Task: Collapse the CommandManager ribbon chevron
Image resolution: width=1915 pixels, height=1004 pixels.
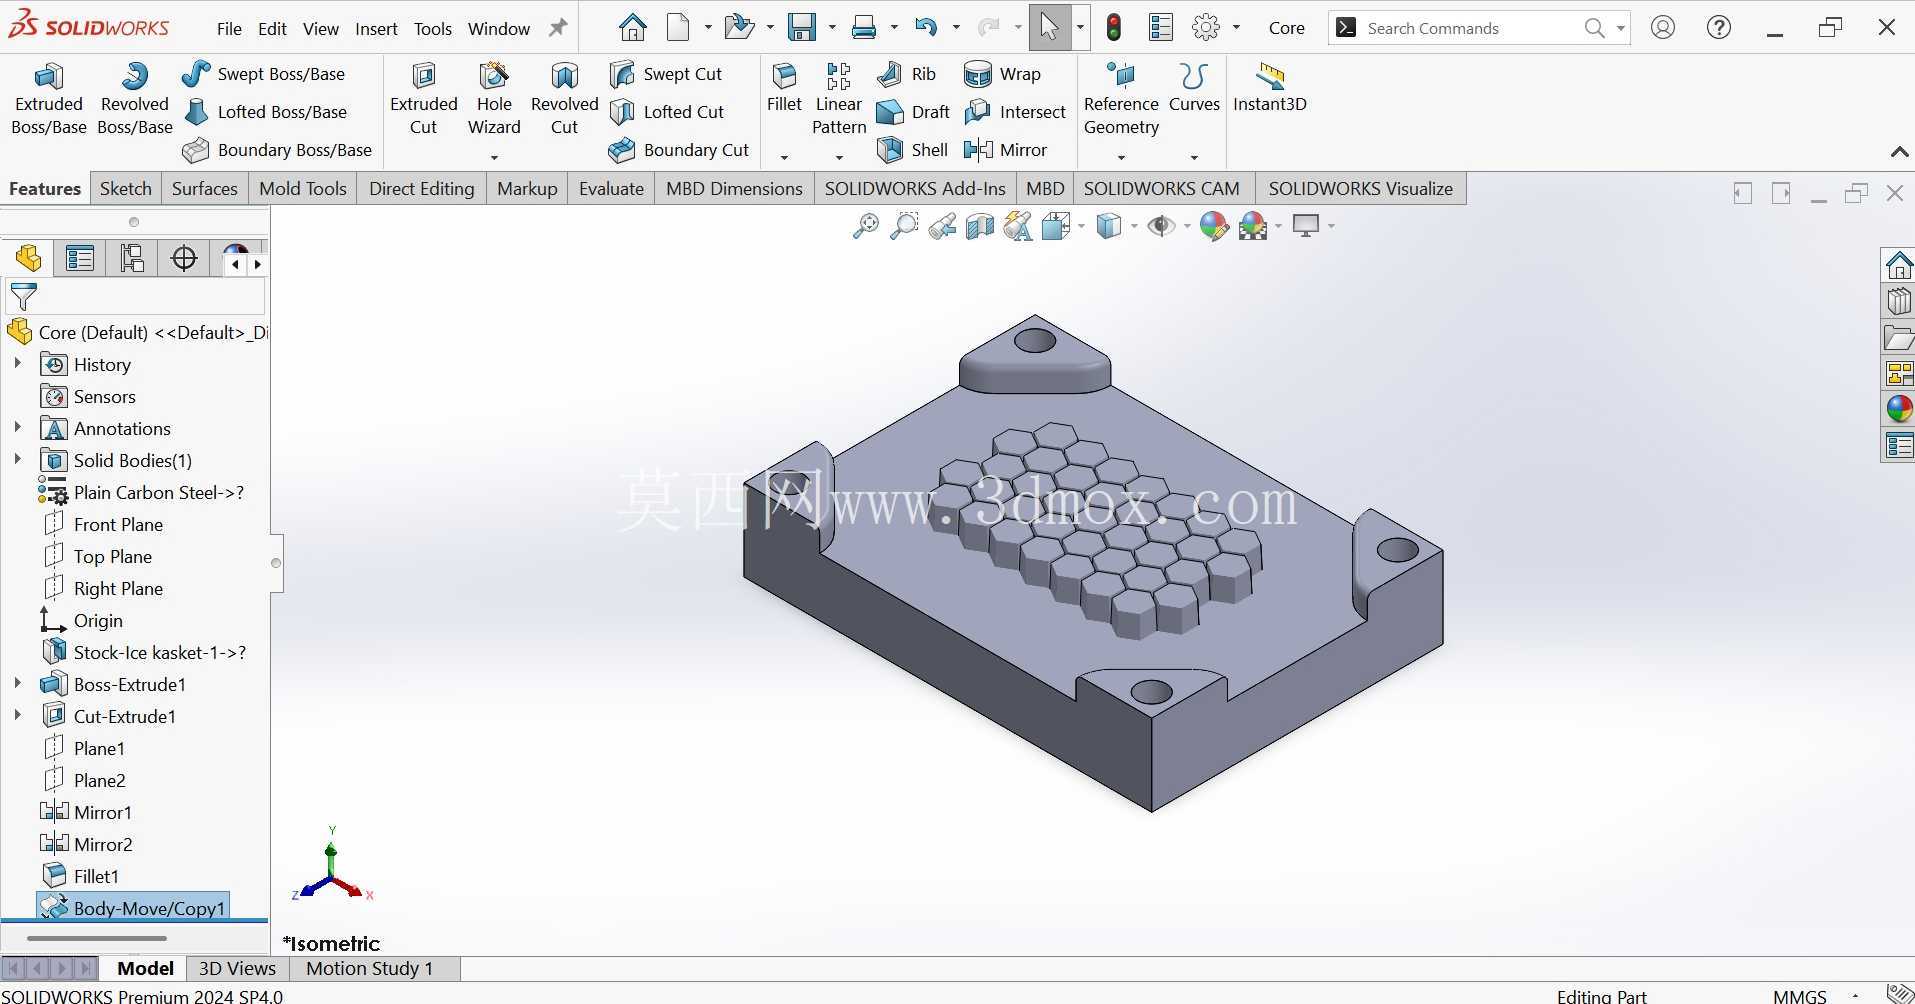Action: click(x=1899, y=152)
